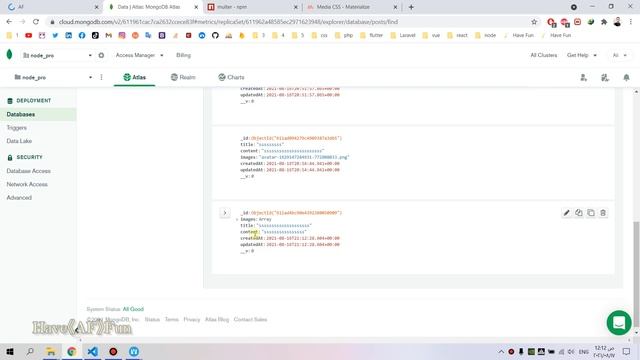
Task: Open the Twitter bookmark
Action: pyautogui.click(x=55, y=36)
